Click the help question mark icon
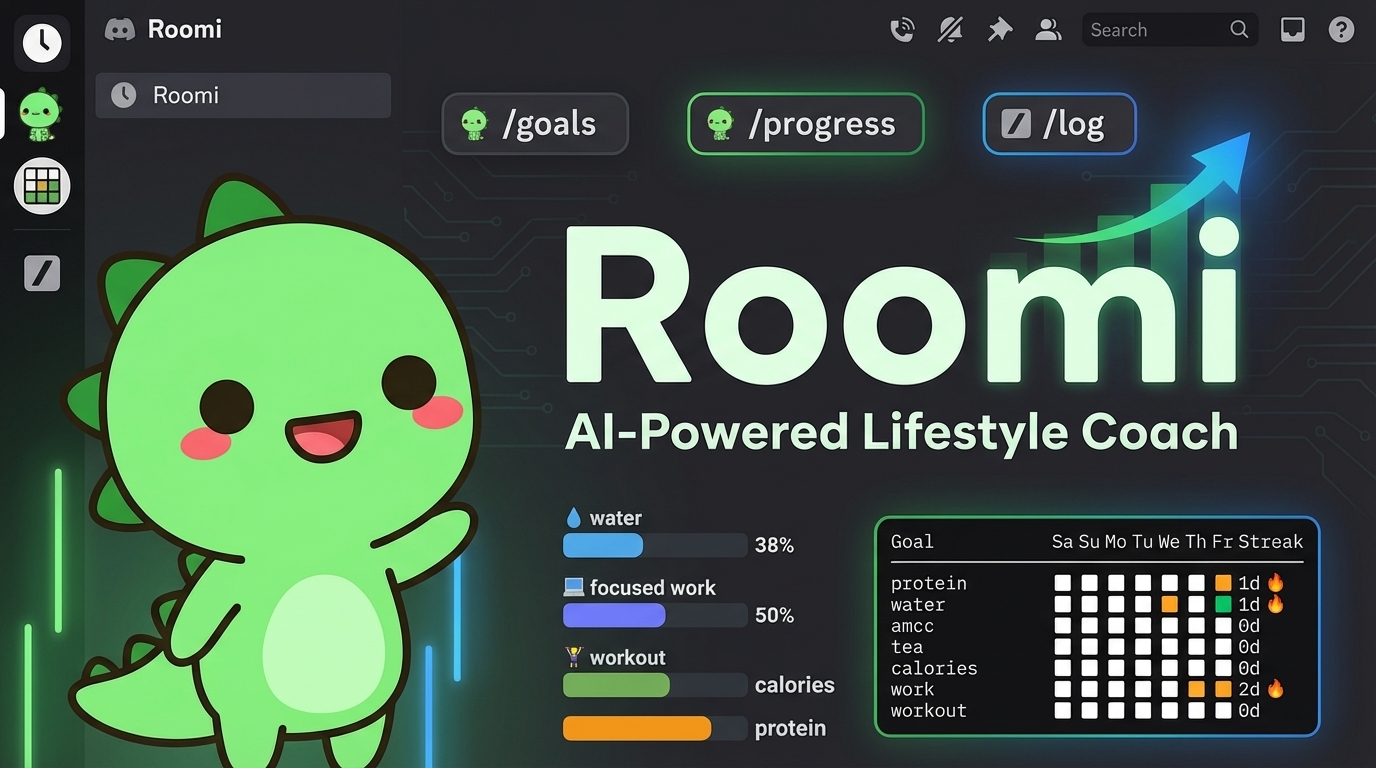The height and width of the screenshot is (768, 1376). 1341,29
